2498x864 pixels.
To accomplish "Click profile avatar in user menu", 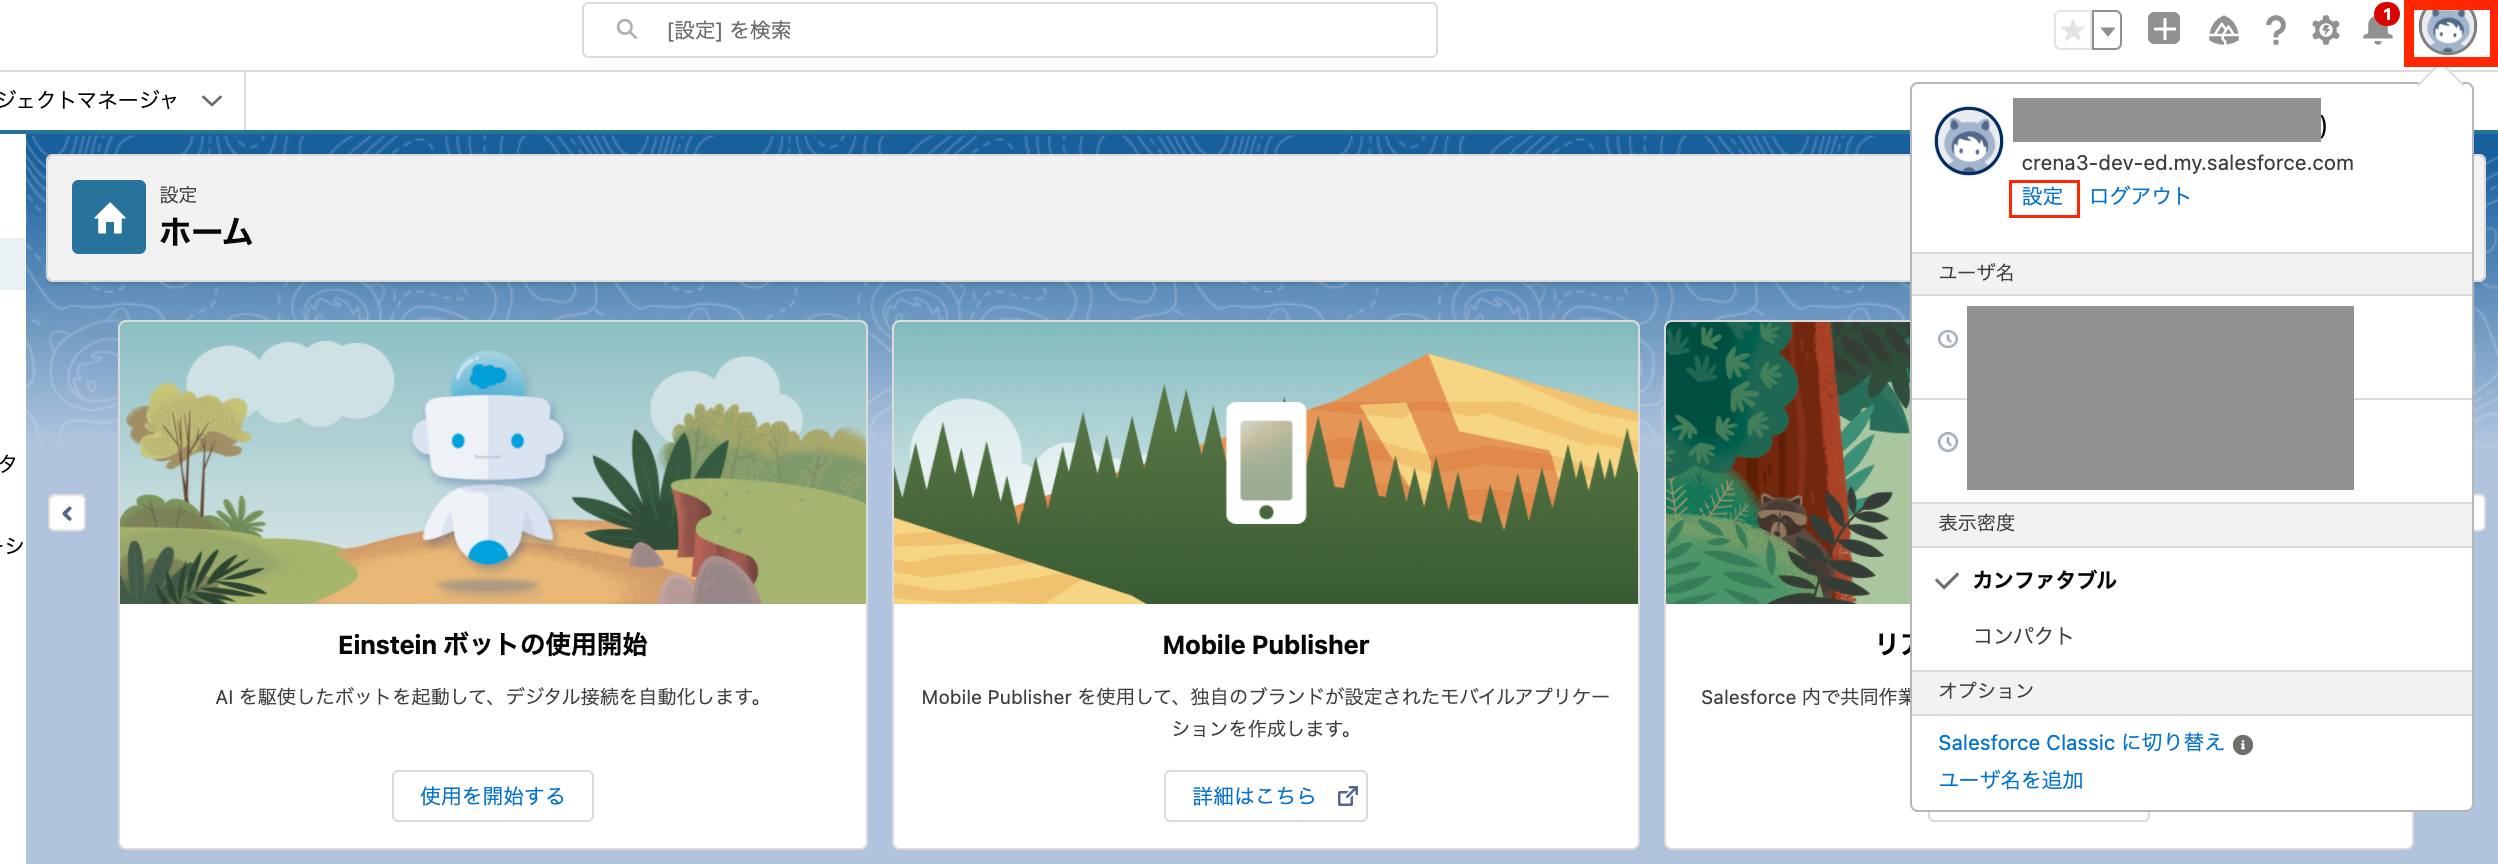I will point(1968,141).
